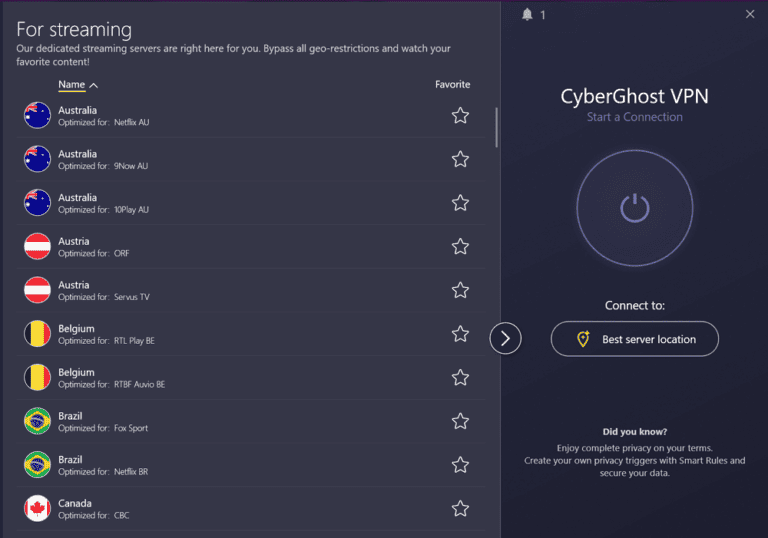Favorite the Austria Servus TV server
This screenshot has width=768, height=538.
coord(460,290)
